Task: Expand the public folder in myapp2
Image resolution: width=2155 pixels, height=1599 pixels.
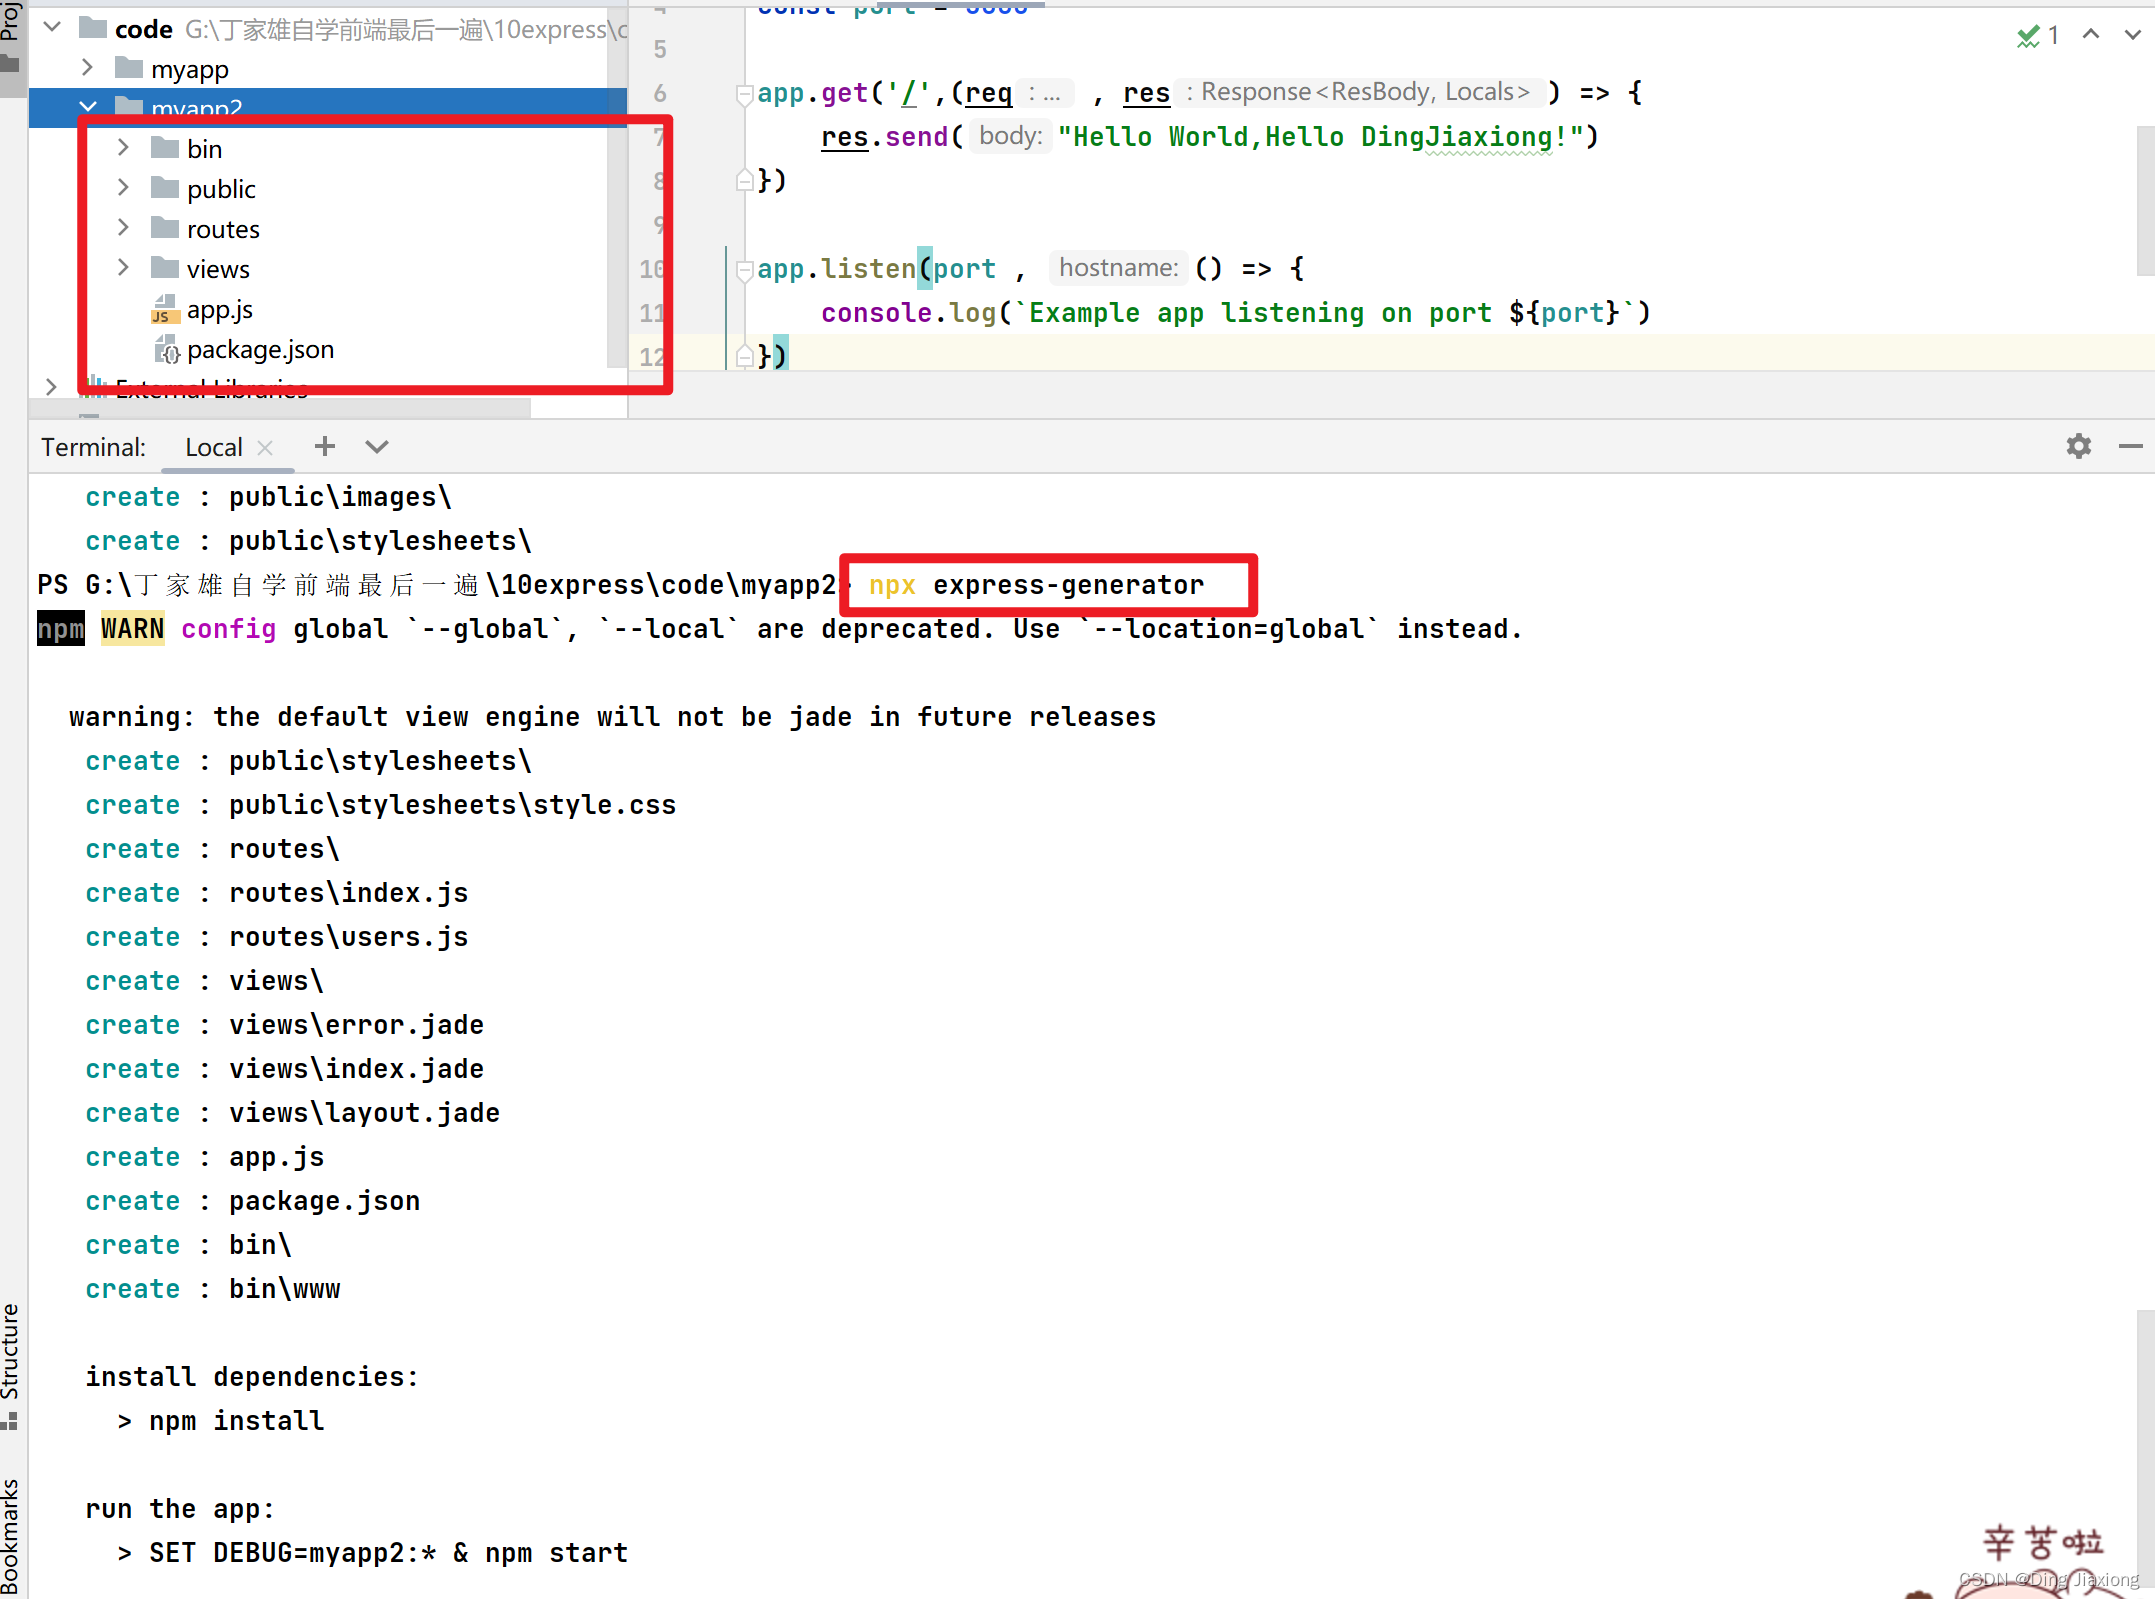Action: tap(126, 188)
